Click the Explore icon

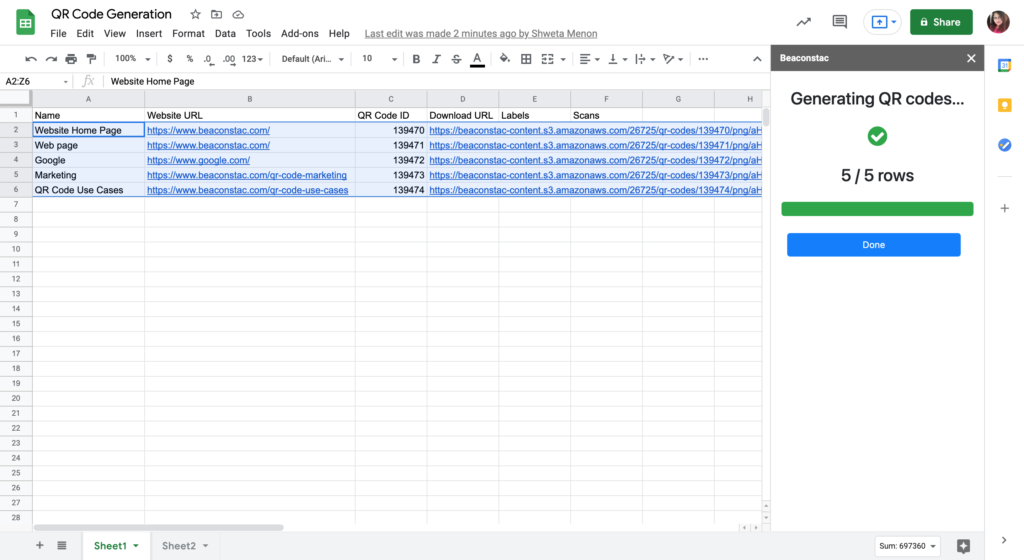[963, 546]
